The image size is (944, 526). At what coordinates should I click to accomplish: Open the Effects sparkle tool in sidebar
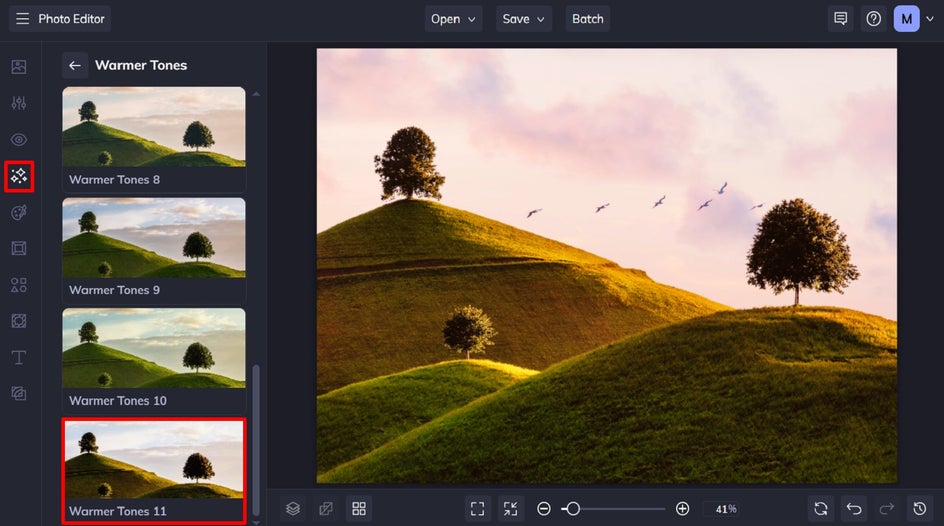click(x=19, y=176)
